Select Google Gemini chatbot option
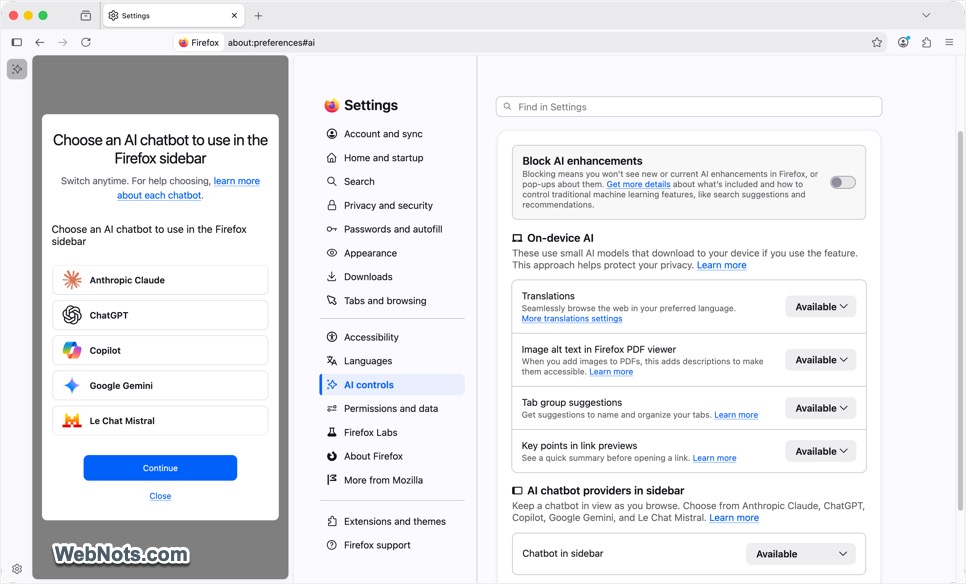 pyautogui.click(x=160, y=386)
